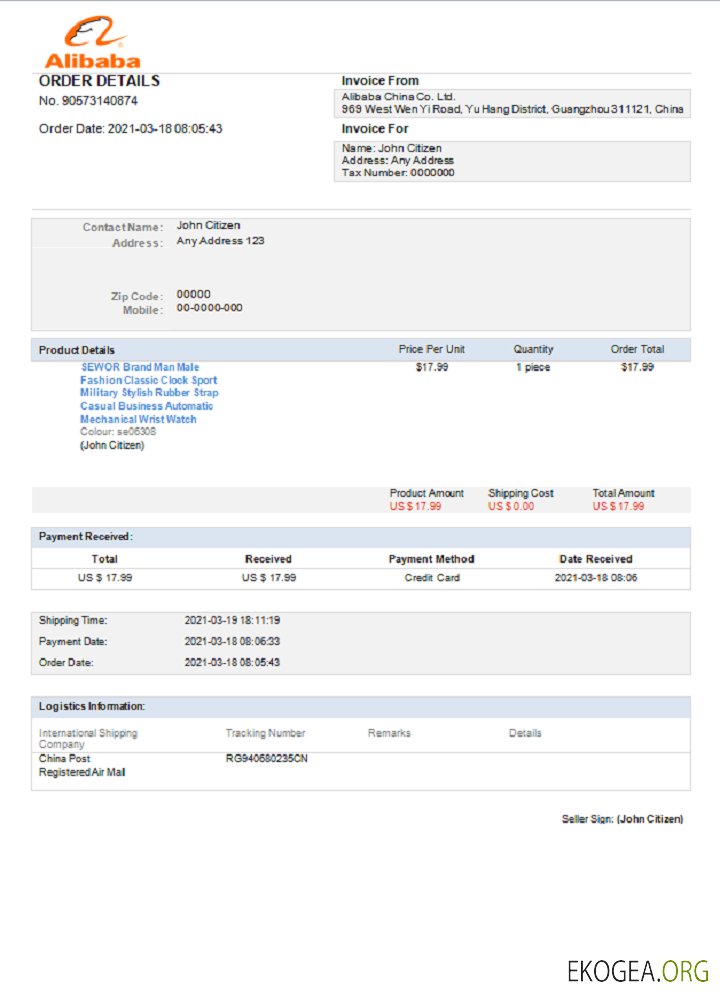Screen dimensions: 720x1000
Task: Click the Shipping Time value
Action: tap(232, 621)
